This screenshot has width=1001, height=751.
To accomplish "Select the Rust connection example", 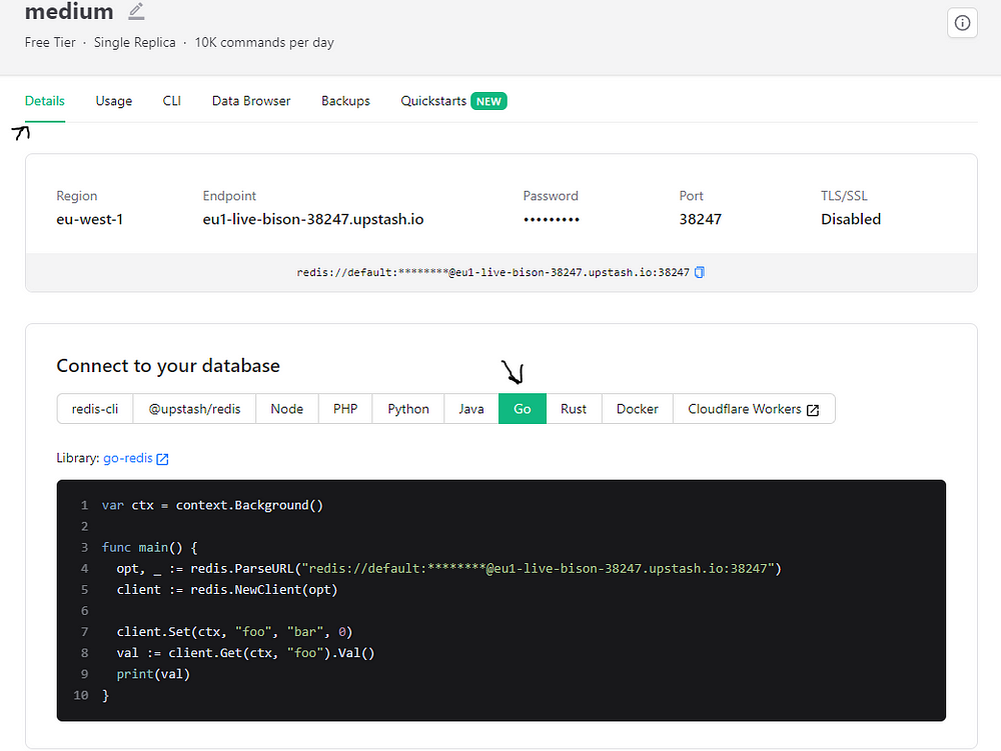I will pyautogui.click(x=573, y=409).
